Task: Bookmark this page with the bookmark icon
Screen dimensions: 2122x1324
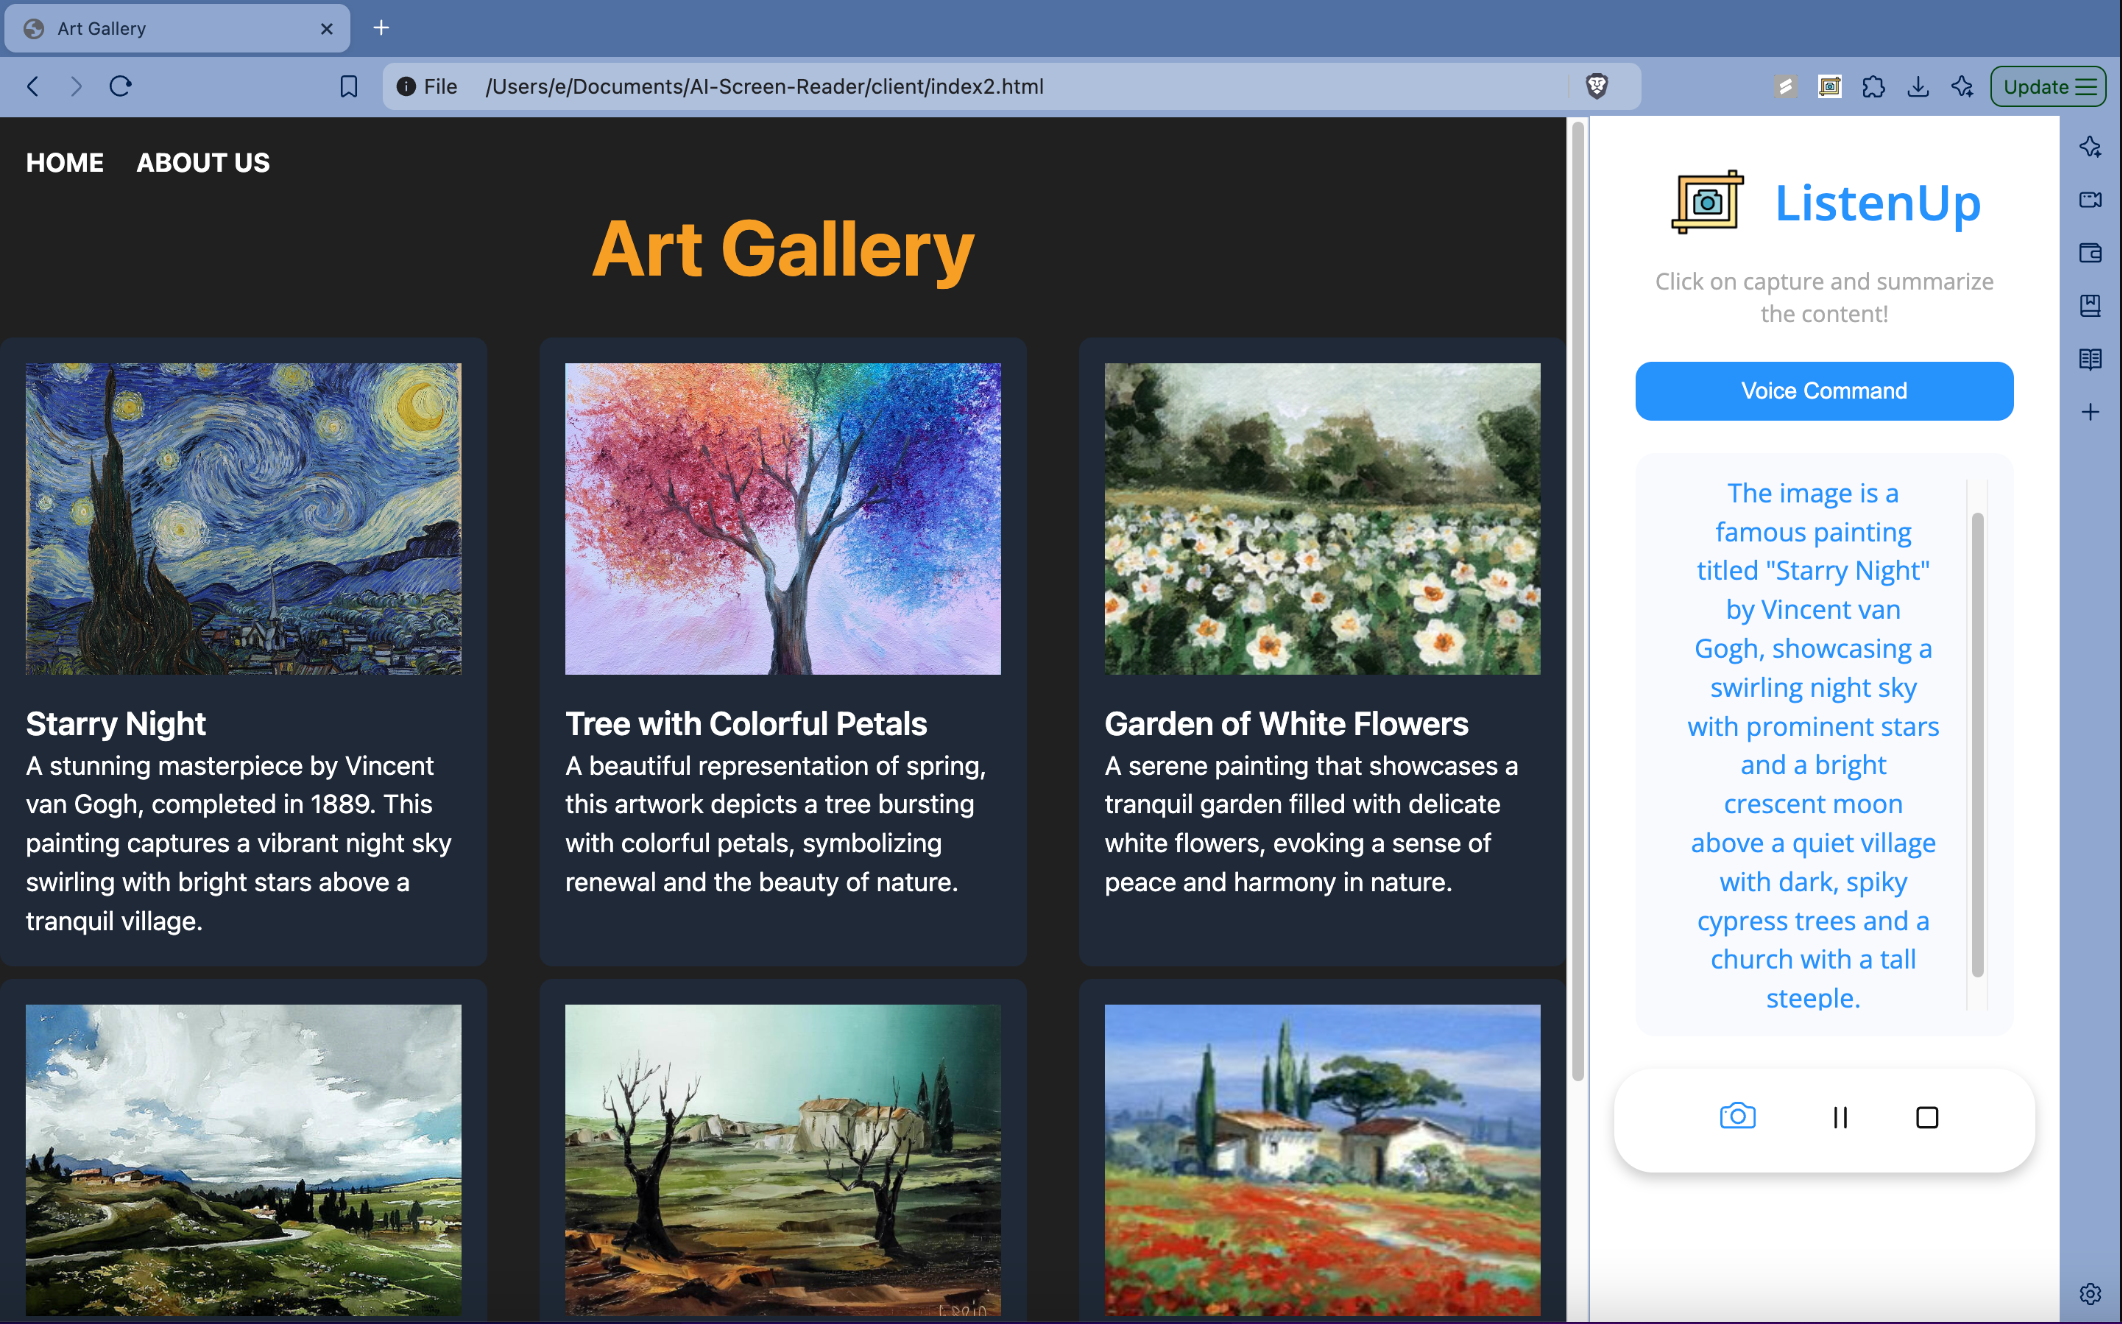Action: 348,86
